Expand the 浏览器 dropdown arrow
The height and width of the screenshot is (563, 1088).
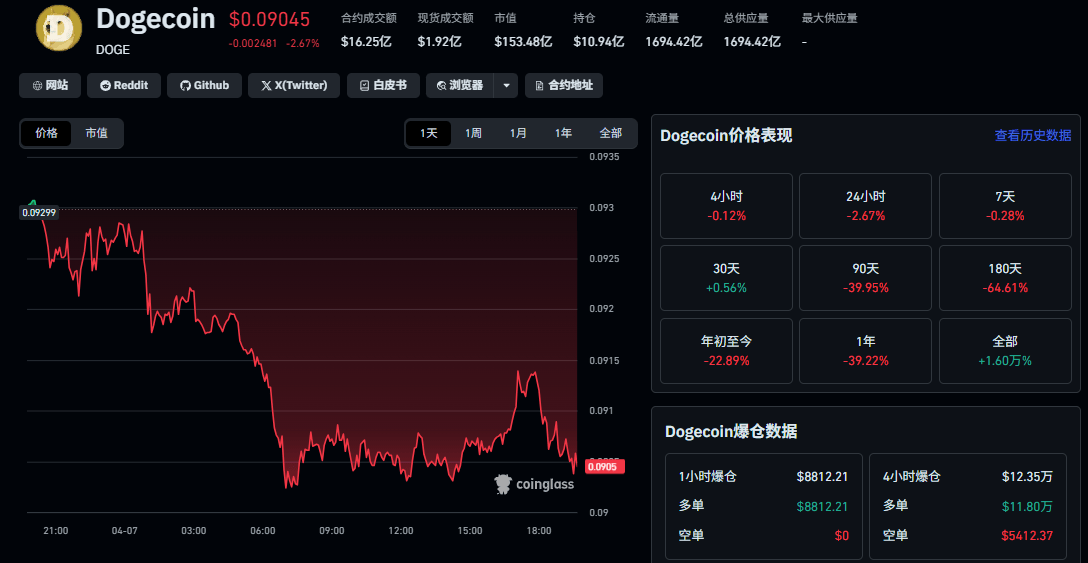(x=506, y=85)
